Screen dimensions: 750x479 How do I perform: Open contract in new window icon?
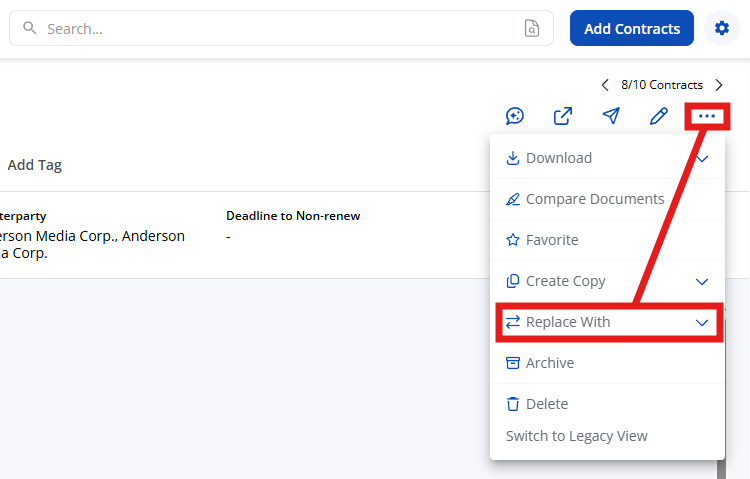coord(563,116)
